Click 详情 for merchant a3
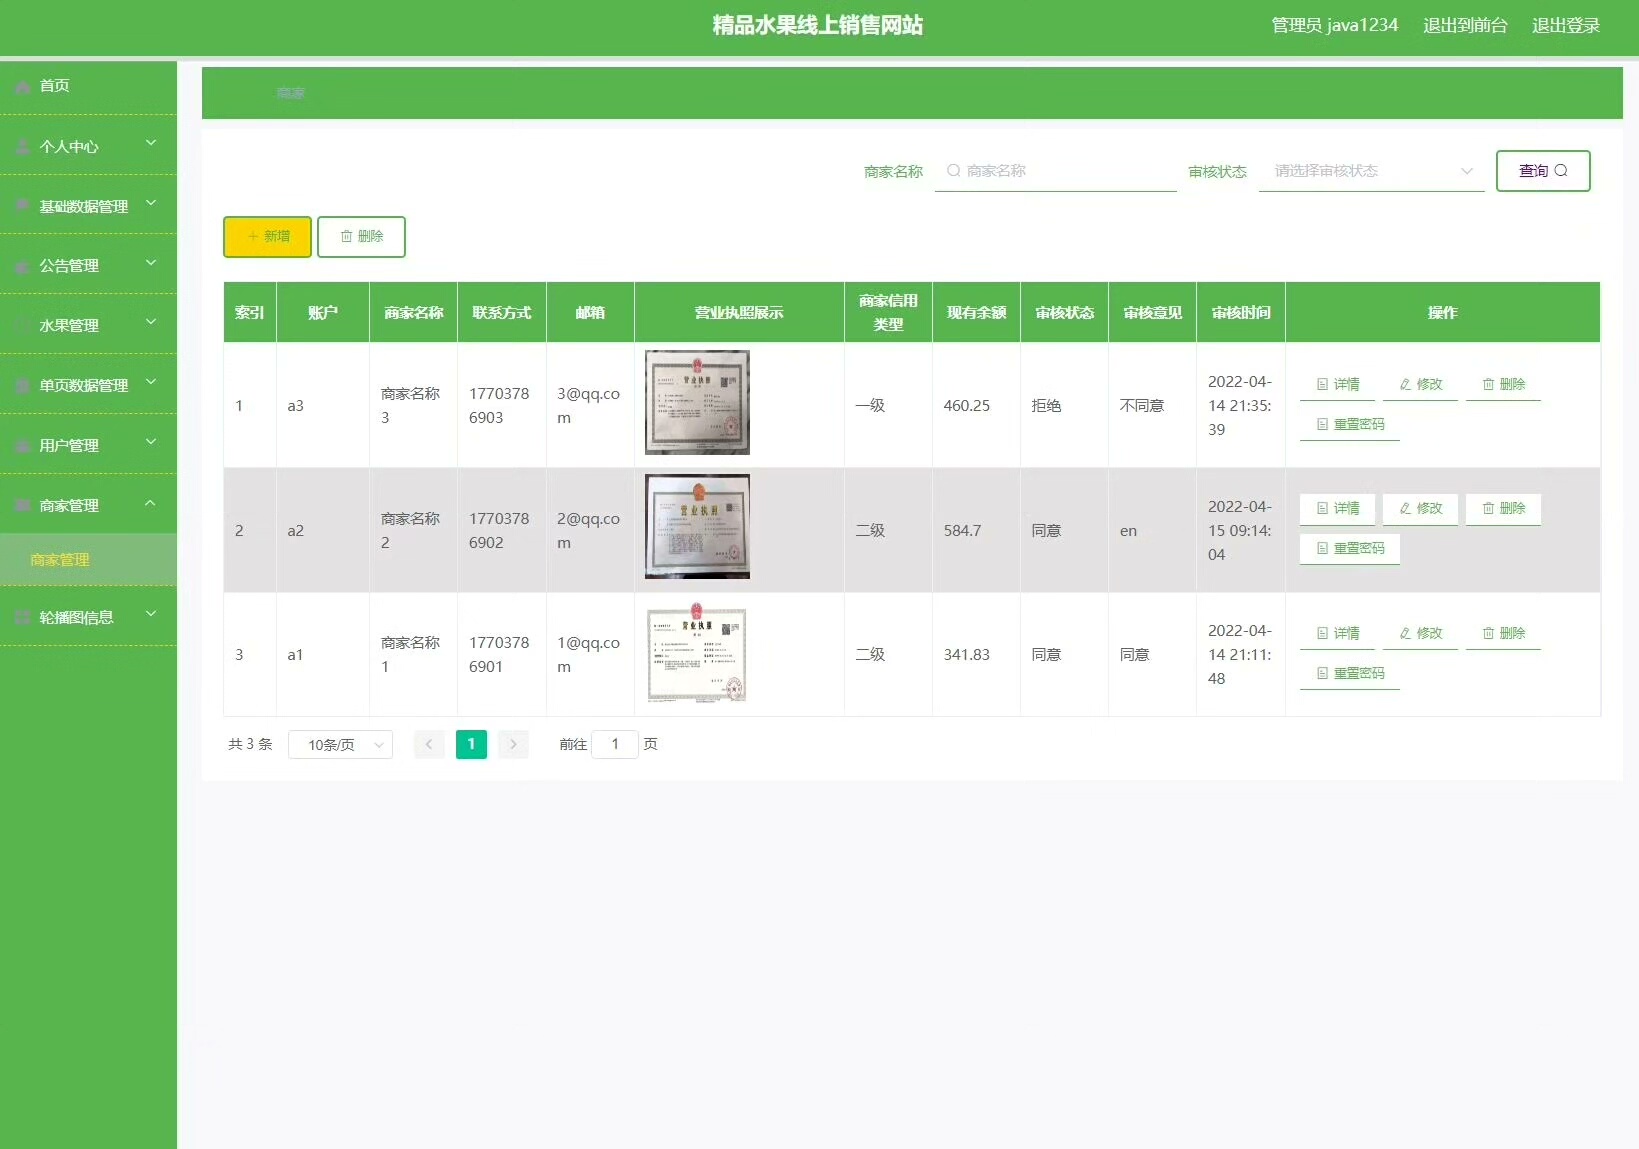The width and height of the screenshot is (1639, 1149). [x=1337, y=385]
